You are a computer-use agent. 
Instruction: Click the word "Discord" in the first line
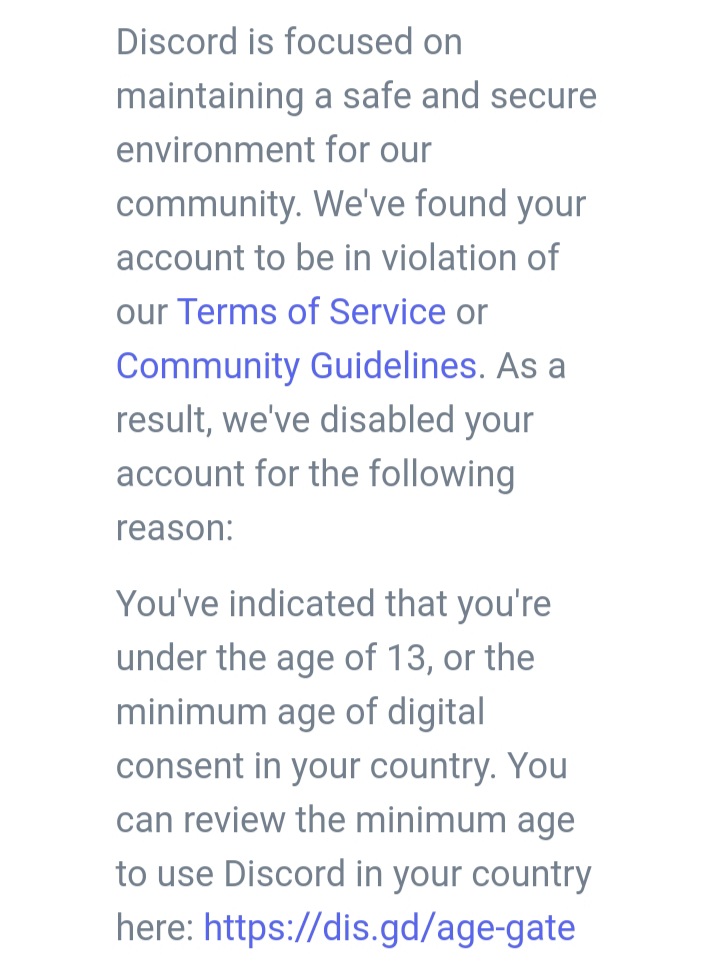(177, 41)
